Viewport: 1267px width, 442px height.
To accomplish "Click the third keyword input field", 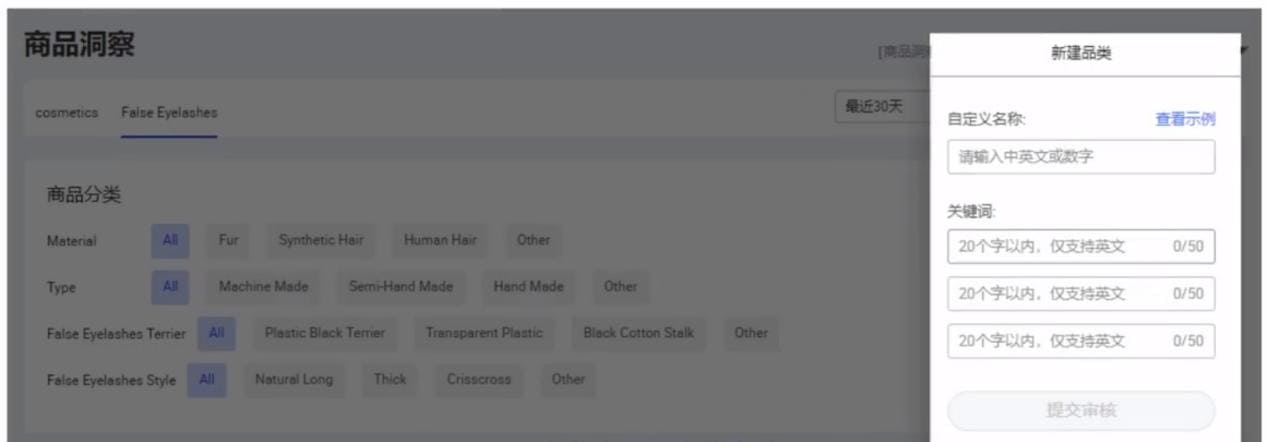I will point(1081,341).
